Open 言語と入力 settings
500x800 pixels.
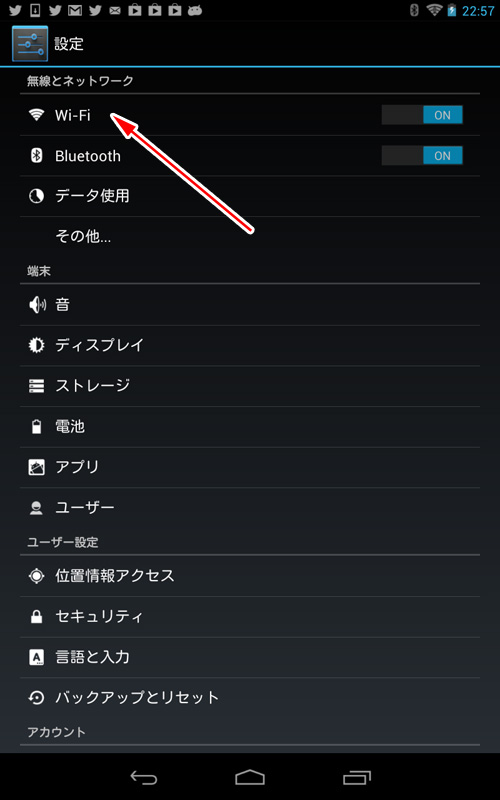click(x=250, y=657)
